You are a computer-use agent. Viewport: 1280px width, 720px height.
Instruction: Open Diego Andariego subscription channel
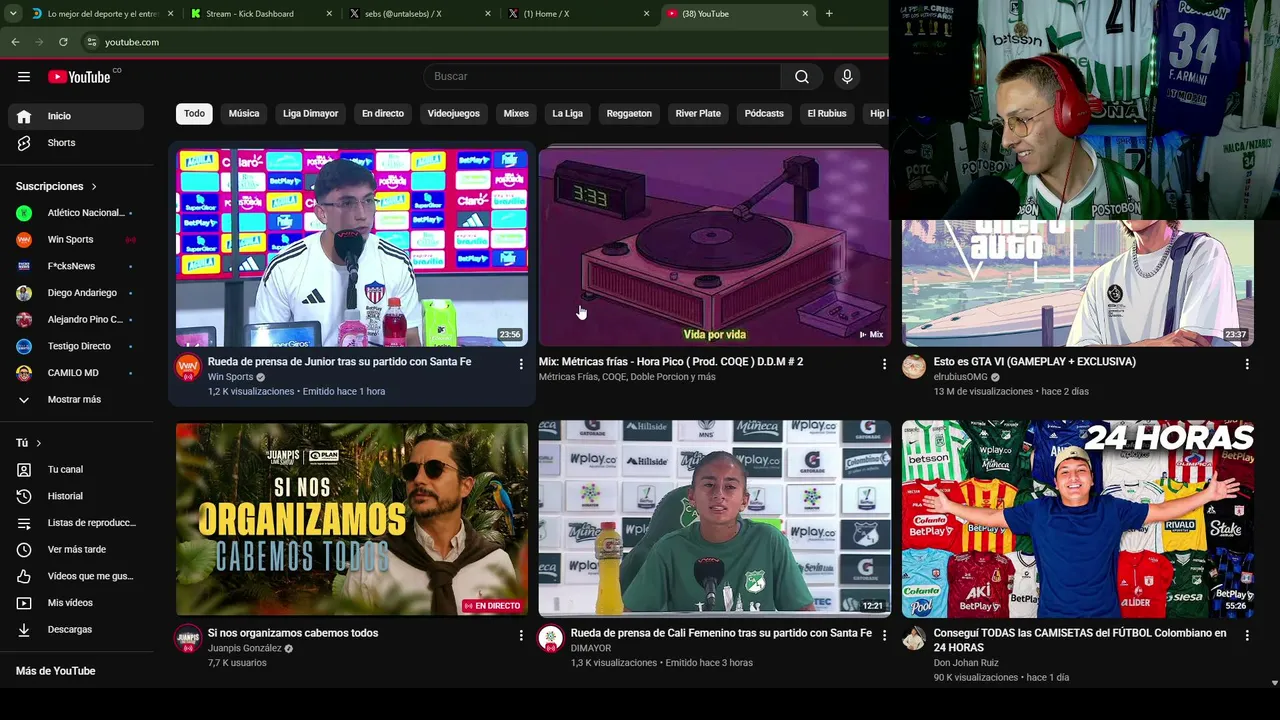[76, 293]
